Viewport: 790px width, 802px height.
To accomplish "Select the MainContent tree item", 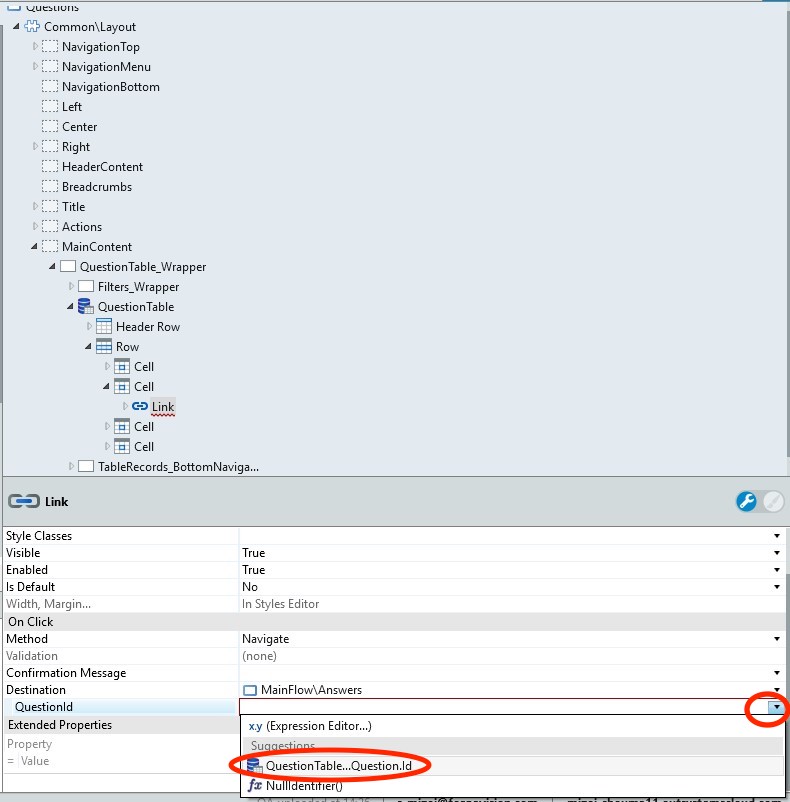I will (x=97, y=247).
